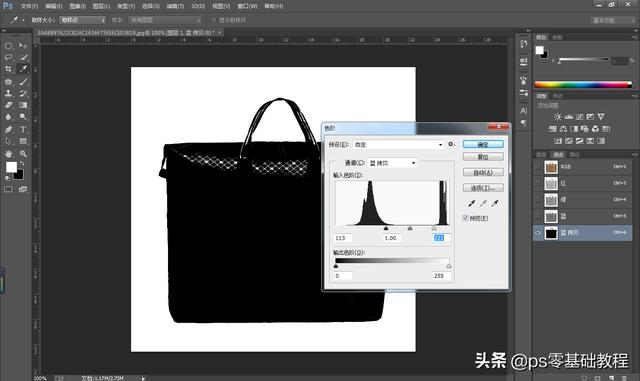640x381 pixels.
Task: Toggle the 预览 preview checkbox in Levels
Action: [x=465, y=218]
